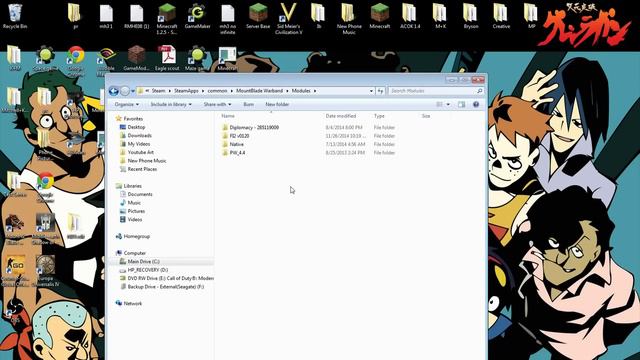This screenshot has height=360, width=640.
Task: Select the Diplomacy folder in file list
Action: click(x=250, y=127)
